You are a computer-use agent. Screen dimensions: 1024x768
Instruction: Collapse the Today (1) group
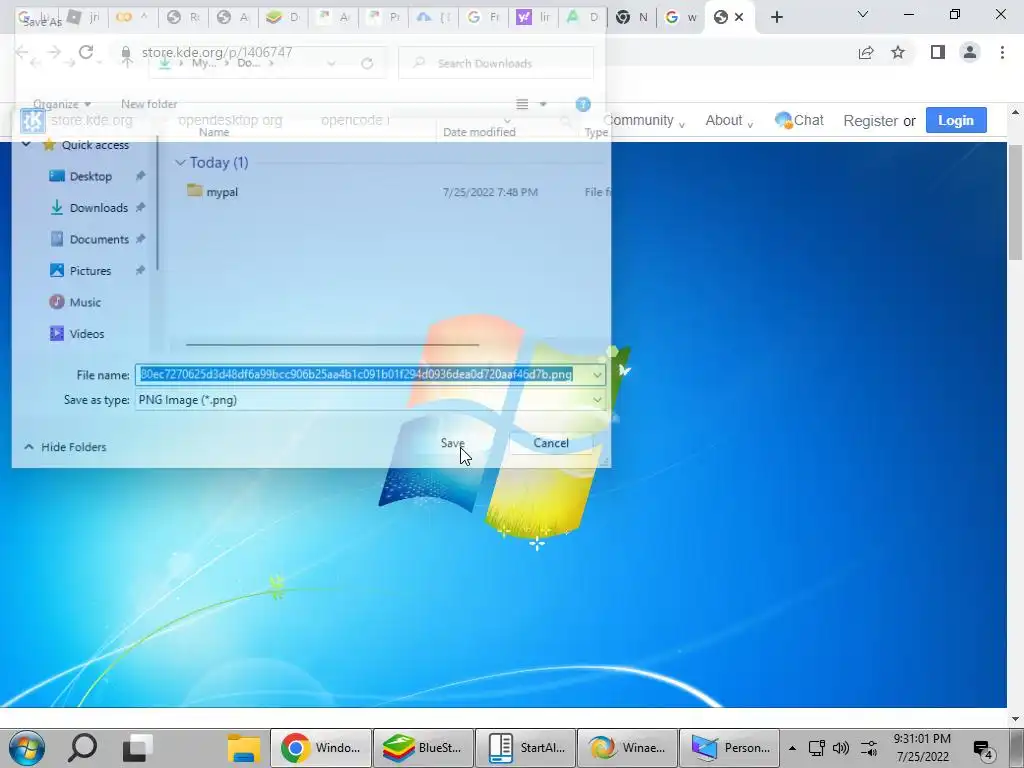click(180, 163)
